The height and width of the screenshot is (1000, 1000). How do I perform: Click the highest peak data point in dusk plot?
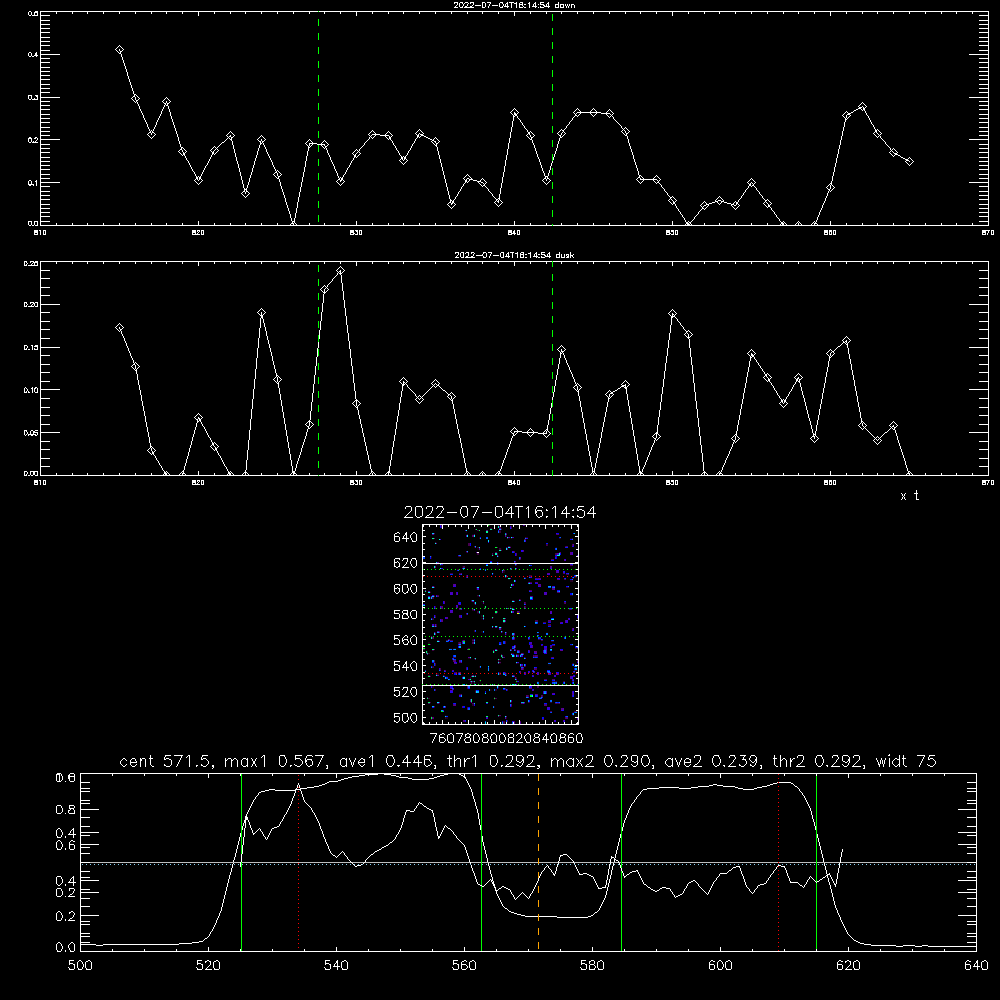pyautogui.click(x=341, y=270)
